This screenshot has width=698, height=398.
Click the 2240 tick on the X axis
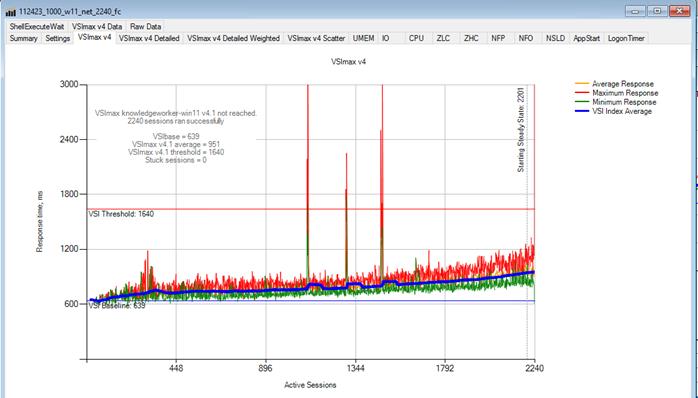coord(534,369)
